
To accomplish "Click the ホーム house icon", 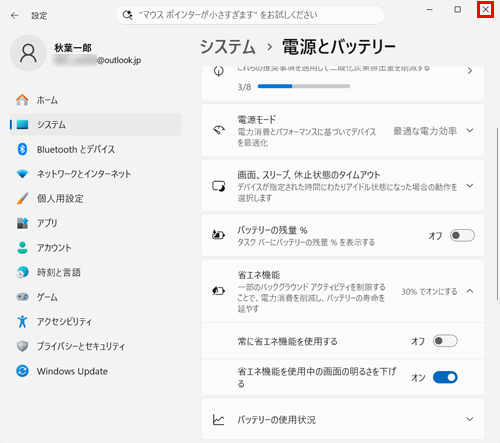I will (22, 100).
